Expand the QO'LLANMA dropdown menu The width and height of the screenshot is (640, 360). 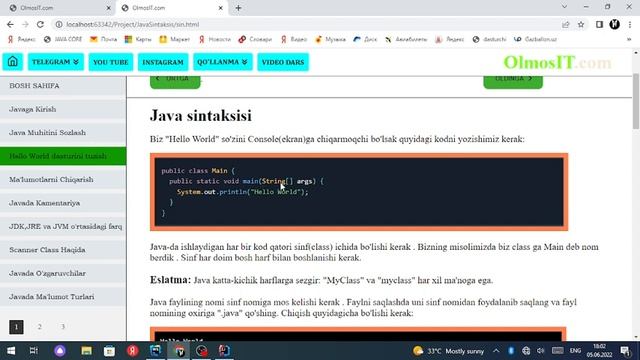coord(222,62)
